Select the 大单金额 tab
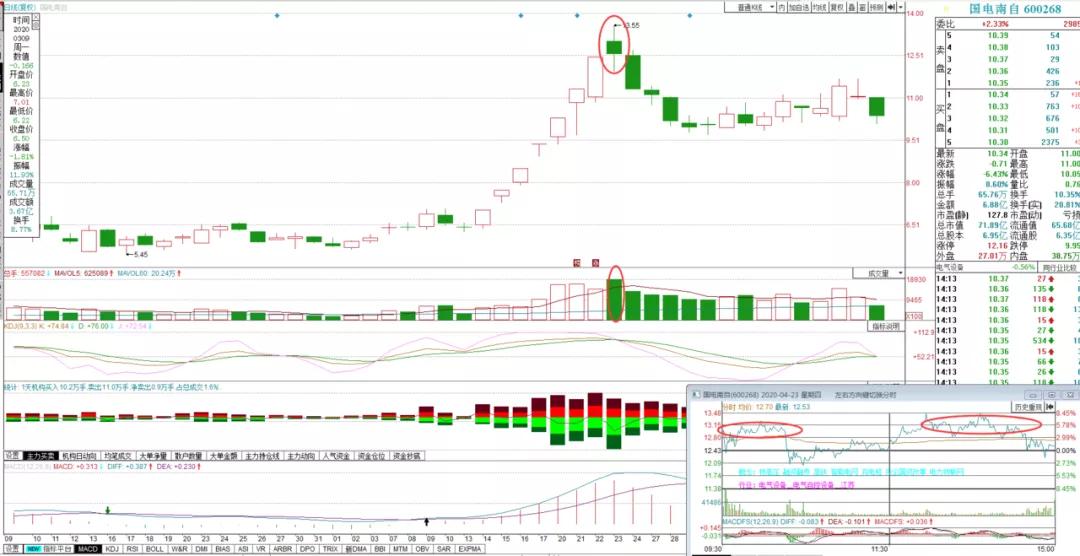1080x556 pixels. (x=224, y=455)
